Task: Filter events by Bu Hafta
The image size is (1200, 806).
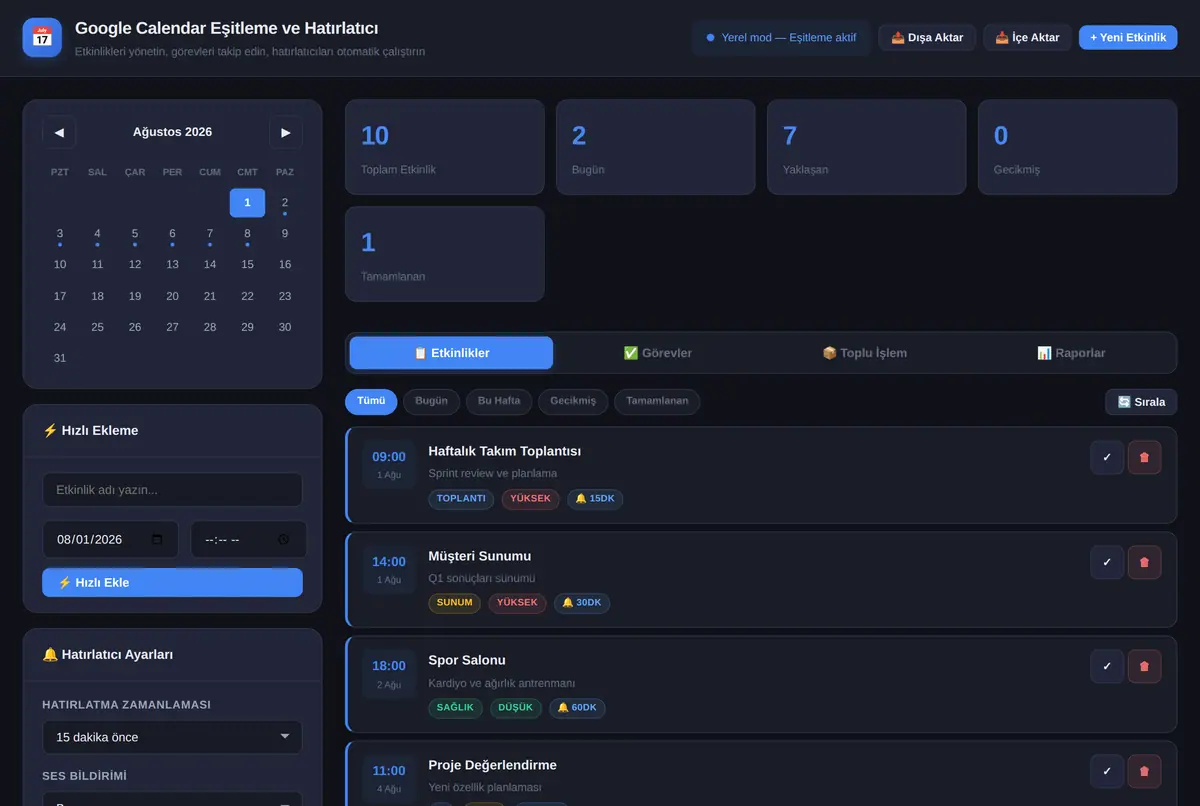Action: 499,401
